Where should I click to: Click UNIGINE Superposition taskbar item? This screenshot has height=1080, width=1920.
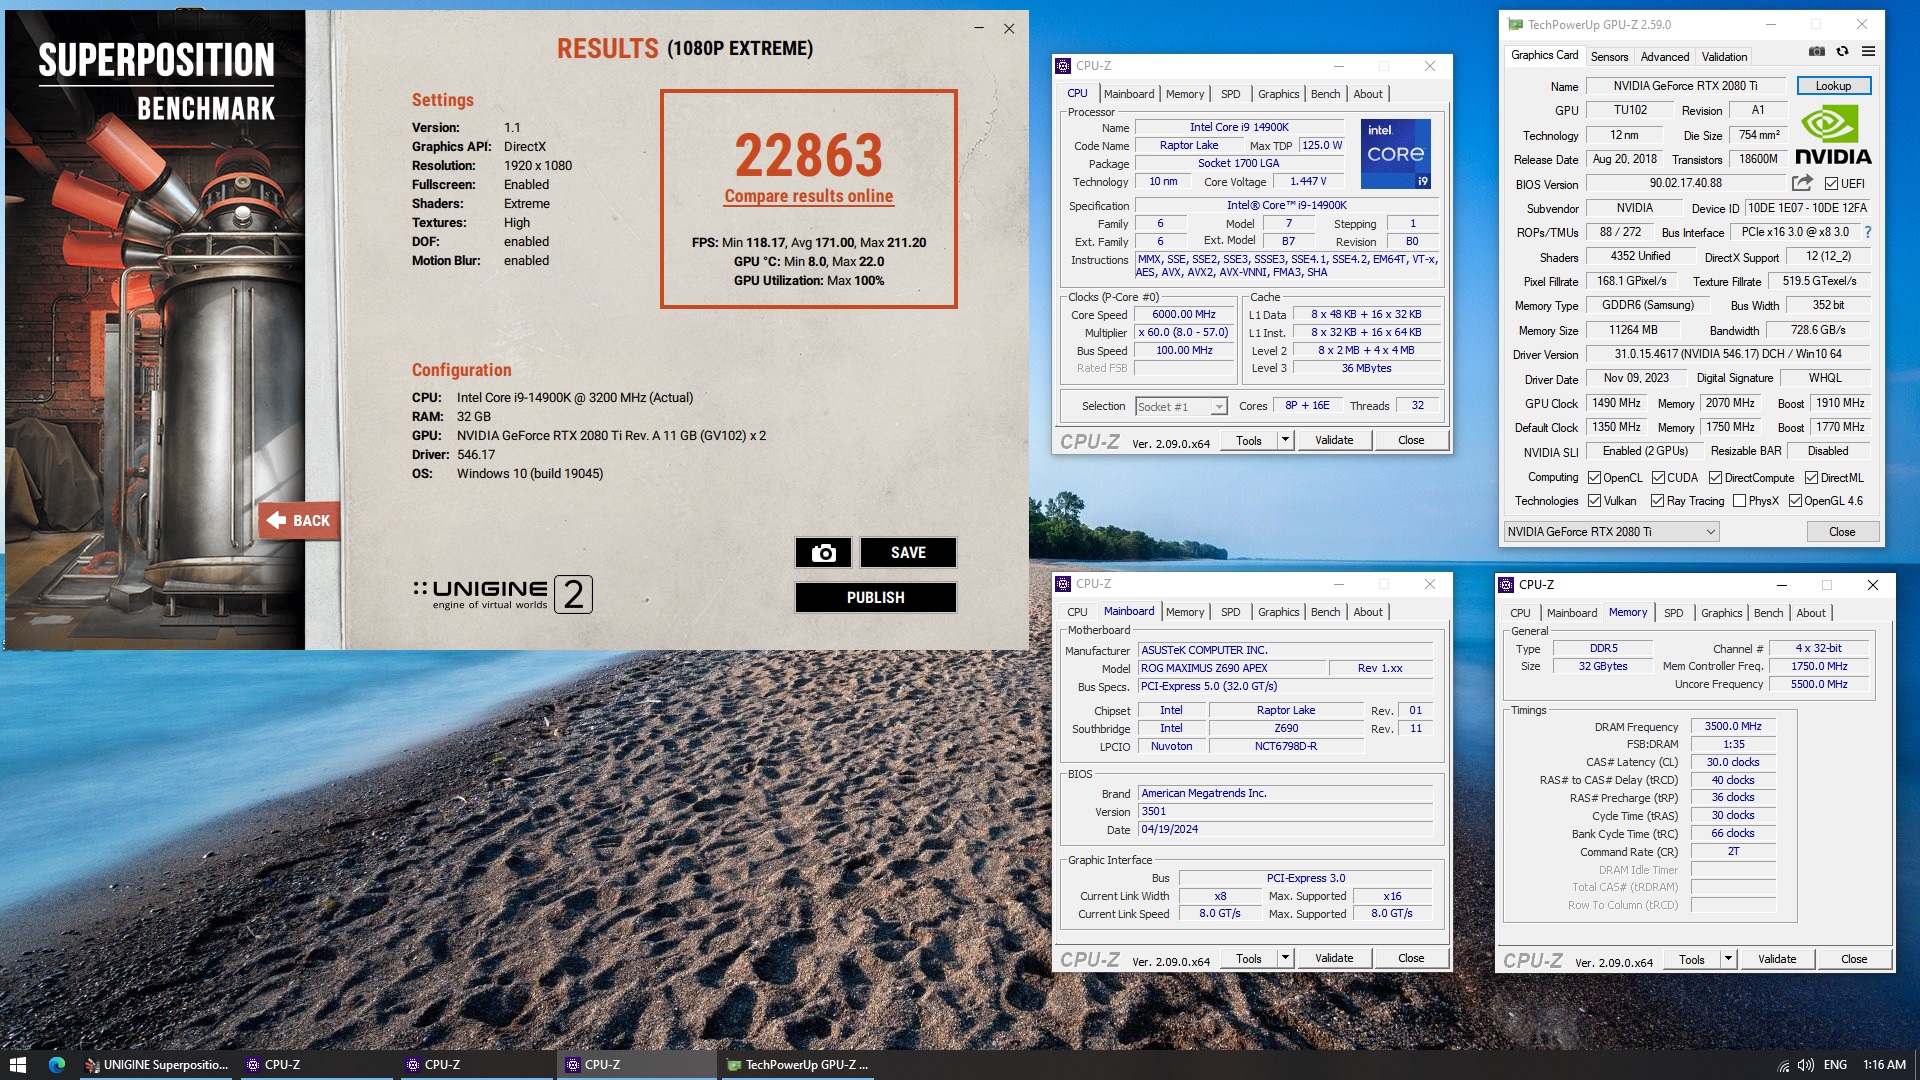[x=157, y=1065]
